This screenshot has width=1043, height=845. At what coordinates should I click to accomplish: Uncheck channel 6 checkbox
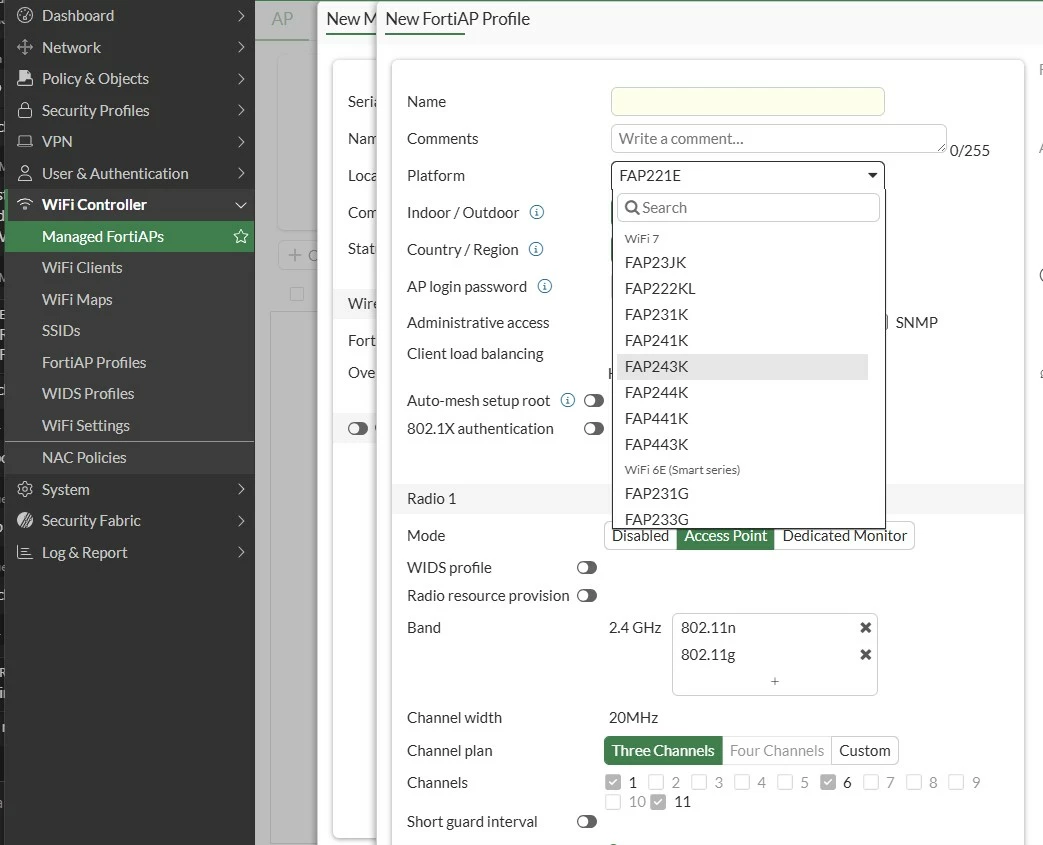[x=827, y=782]
